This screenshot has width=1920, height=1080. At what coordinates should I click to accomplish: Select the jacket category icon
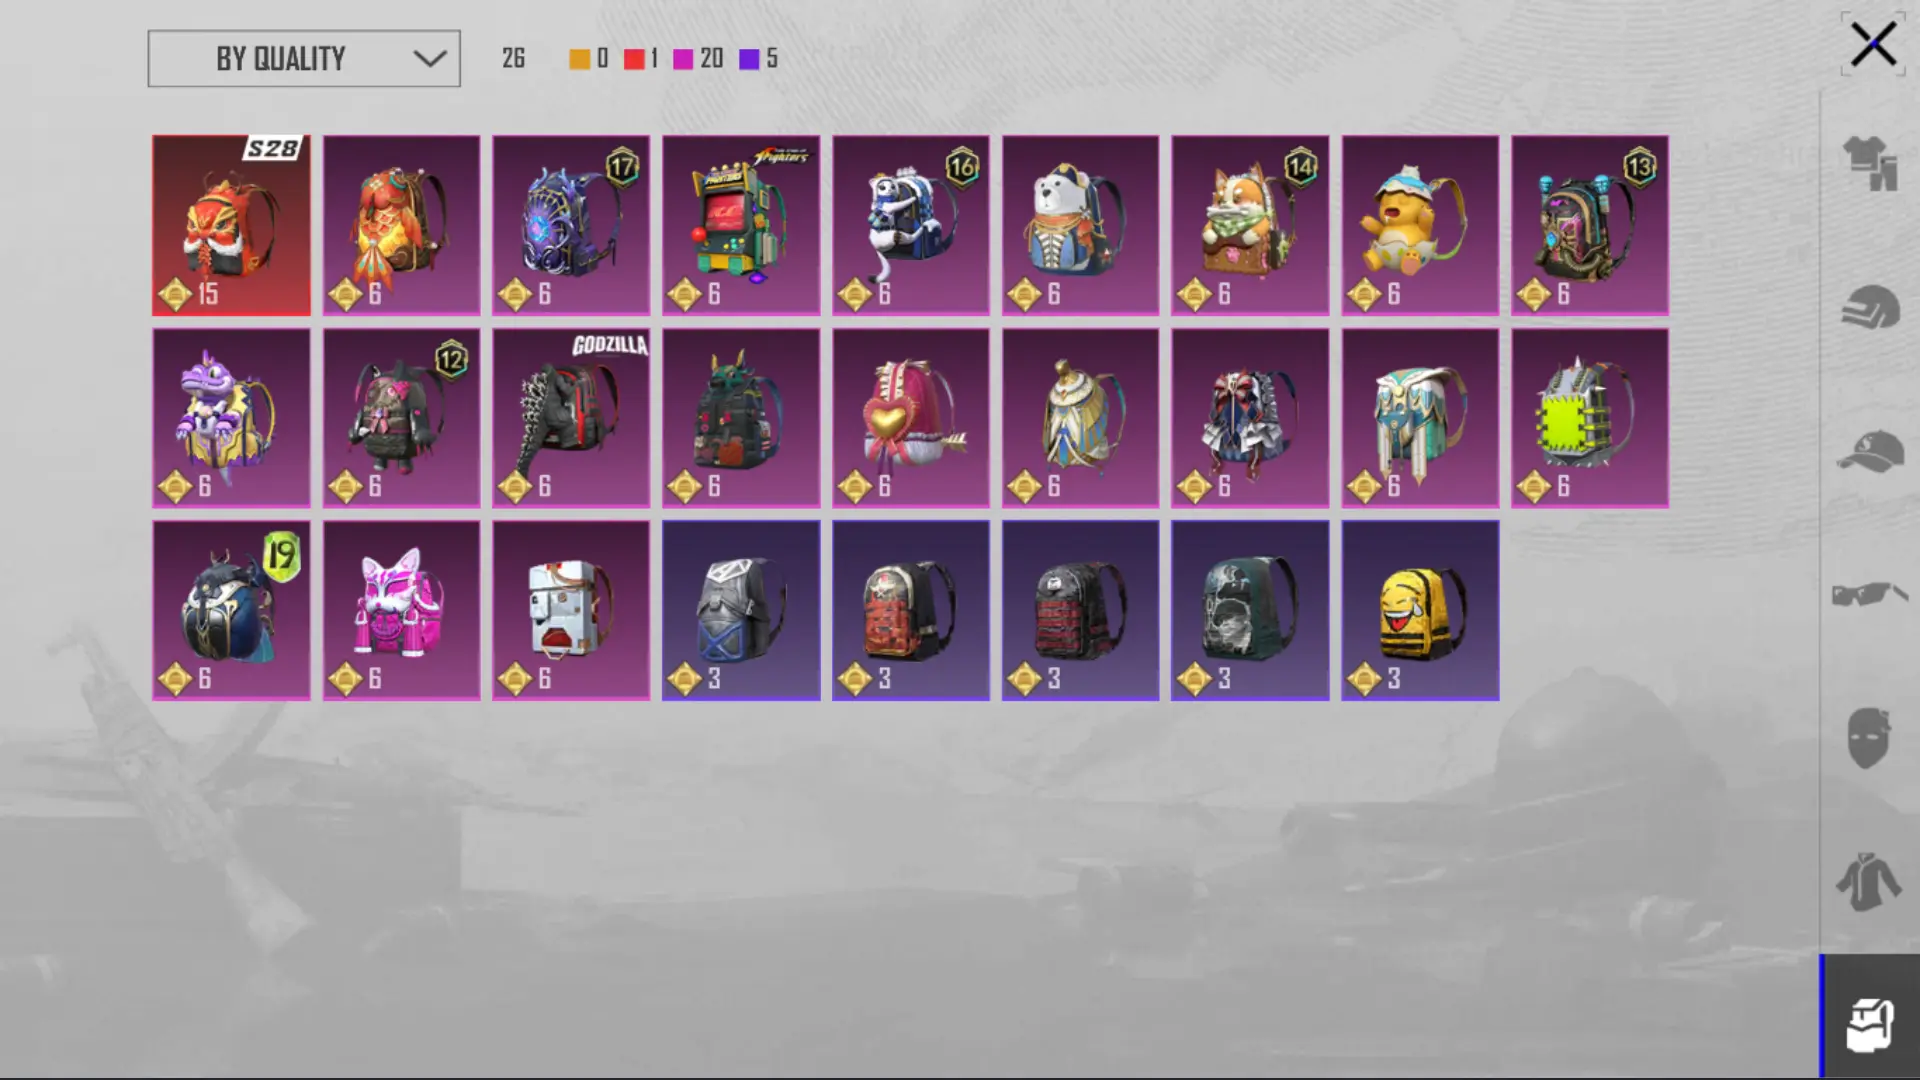[x=1869, y=882]
